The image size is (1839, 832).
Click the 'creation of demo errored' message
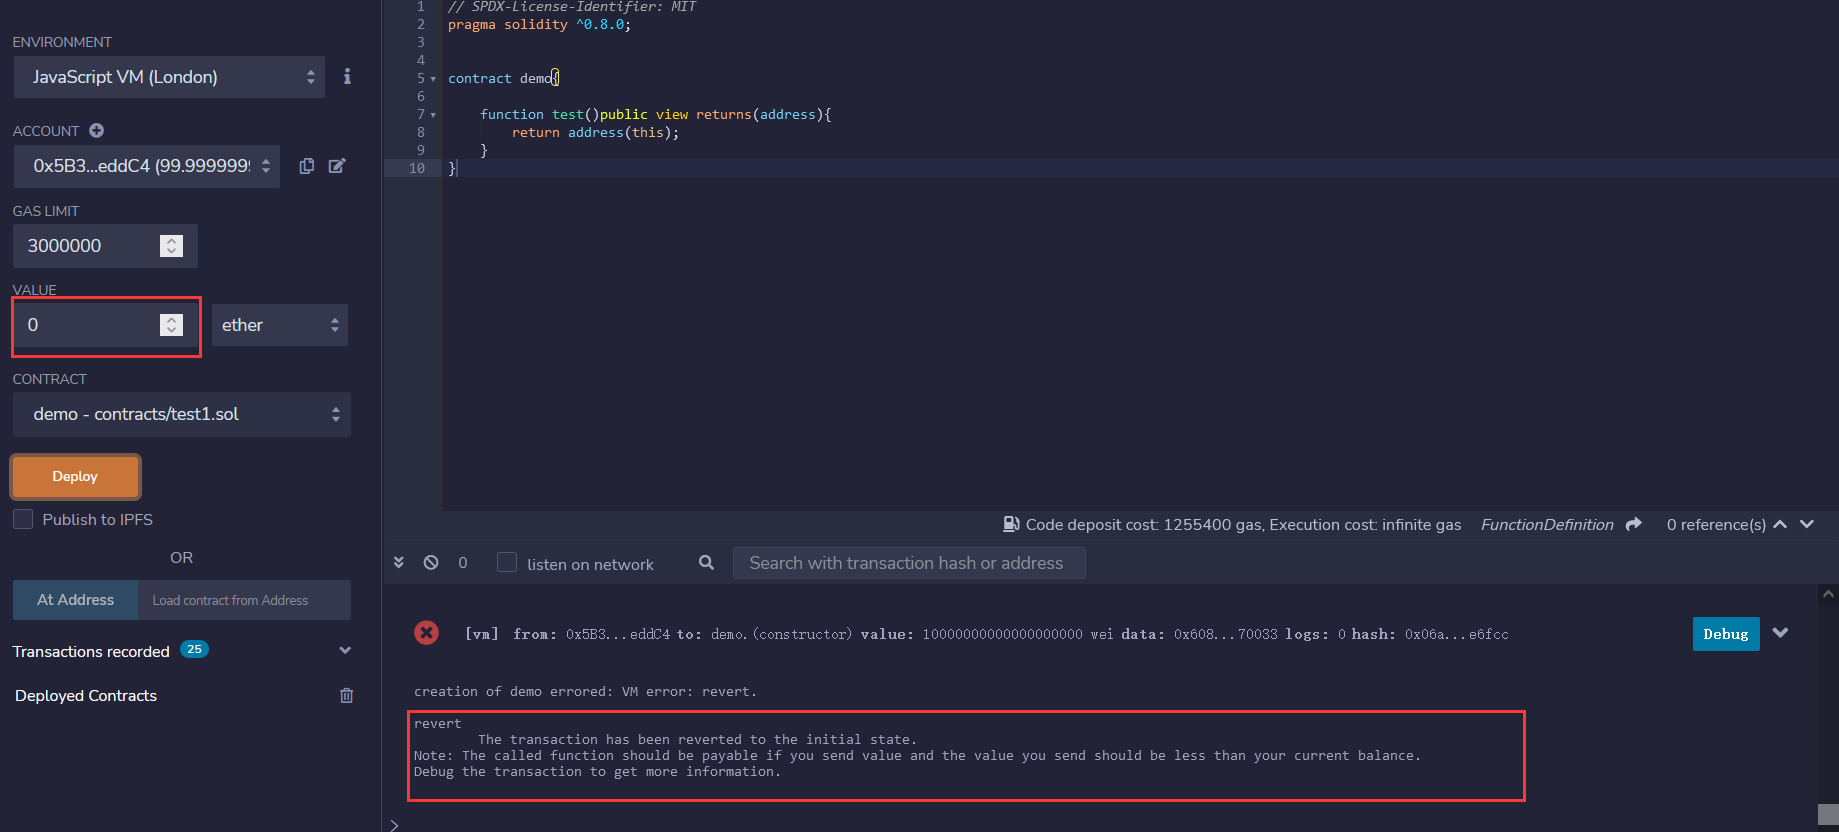585,691
